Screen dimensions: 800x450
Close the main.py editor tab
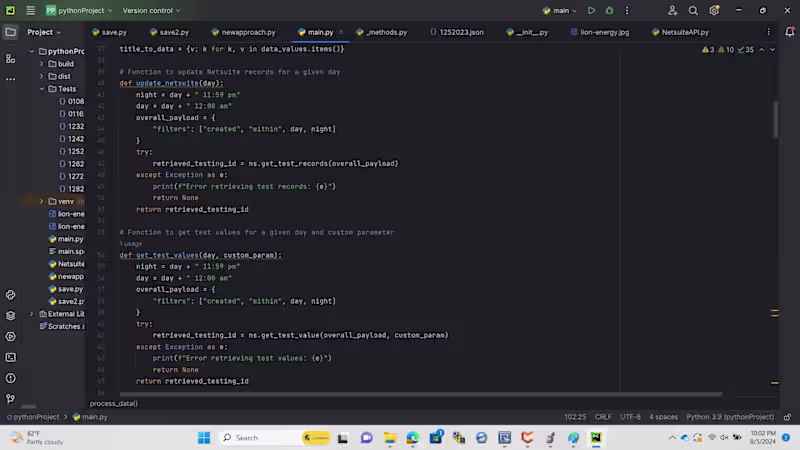point(341,32)
